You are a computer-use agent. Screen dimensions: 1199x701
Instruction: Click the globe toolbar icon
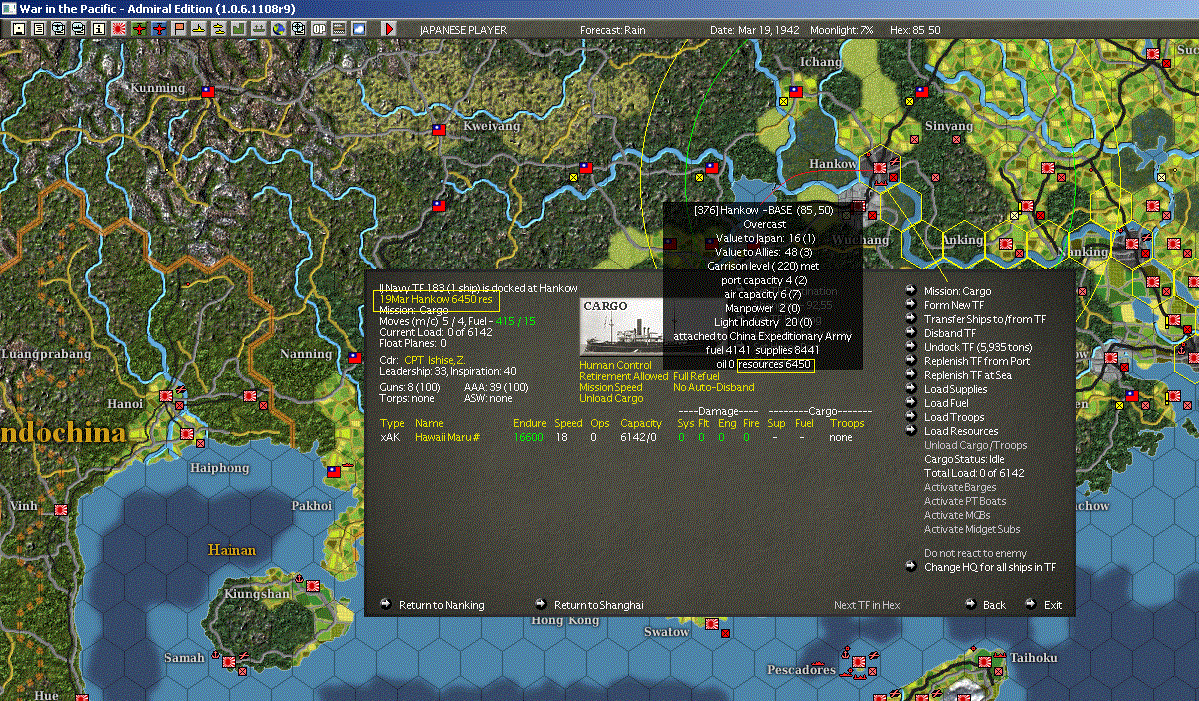(x=278, y=29)
